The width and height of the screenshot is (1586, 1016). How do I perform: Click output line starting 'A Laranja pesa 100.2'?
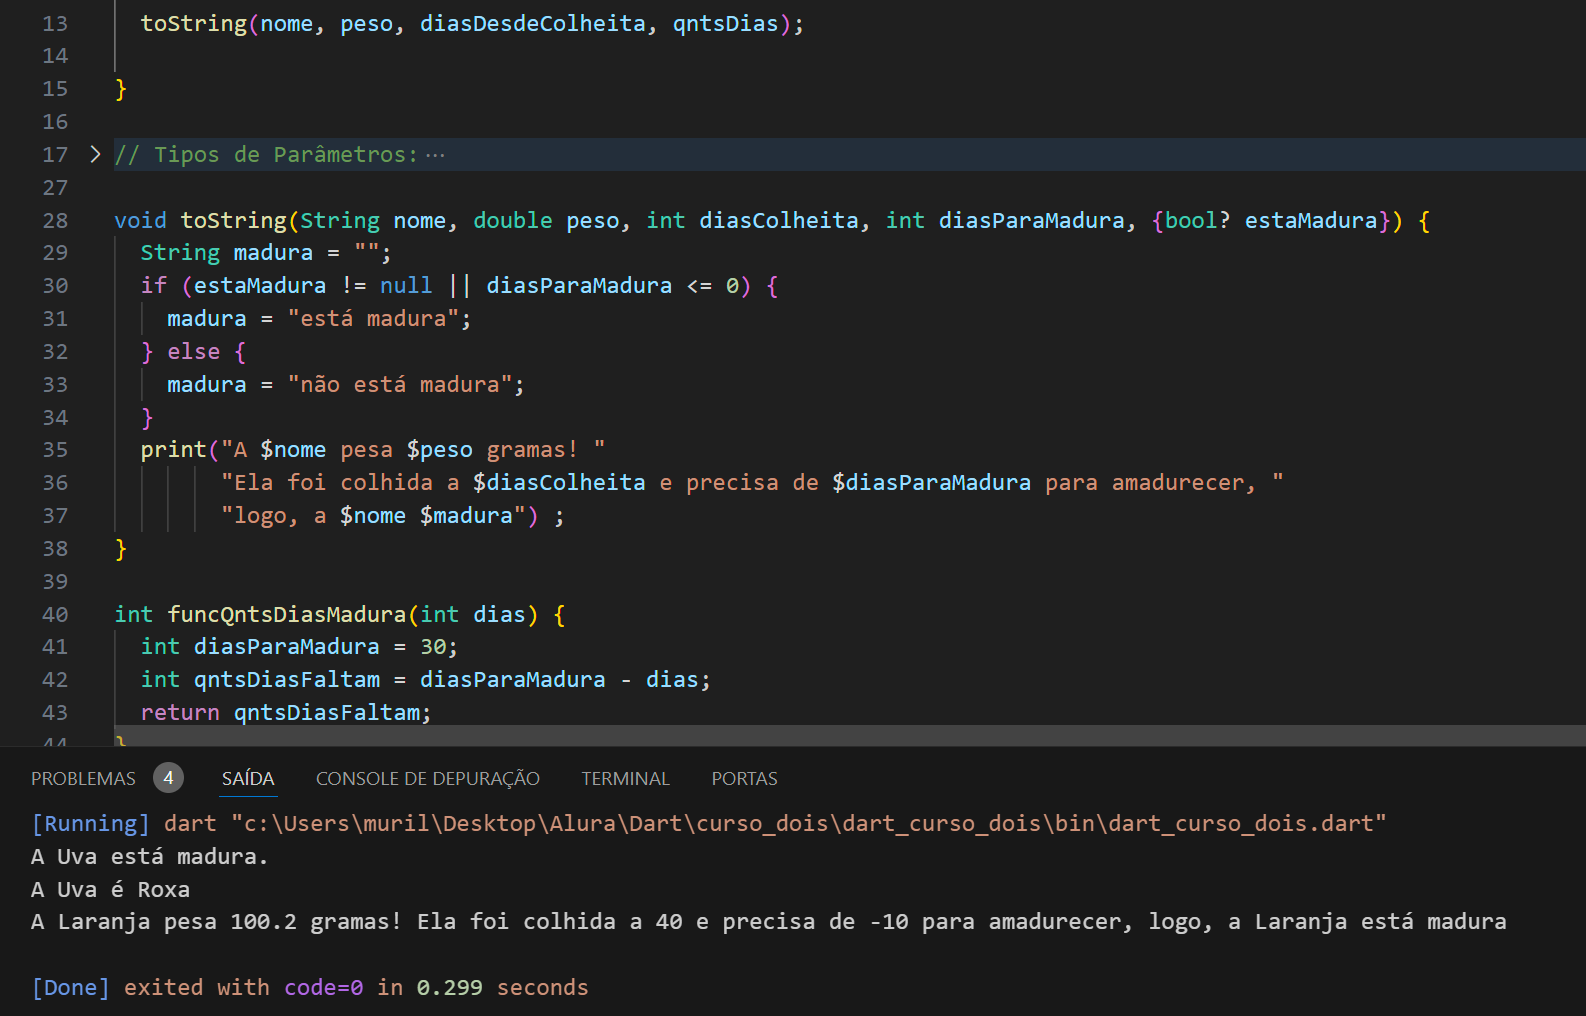pos(768,921)
